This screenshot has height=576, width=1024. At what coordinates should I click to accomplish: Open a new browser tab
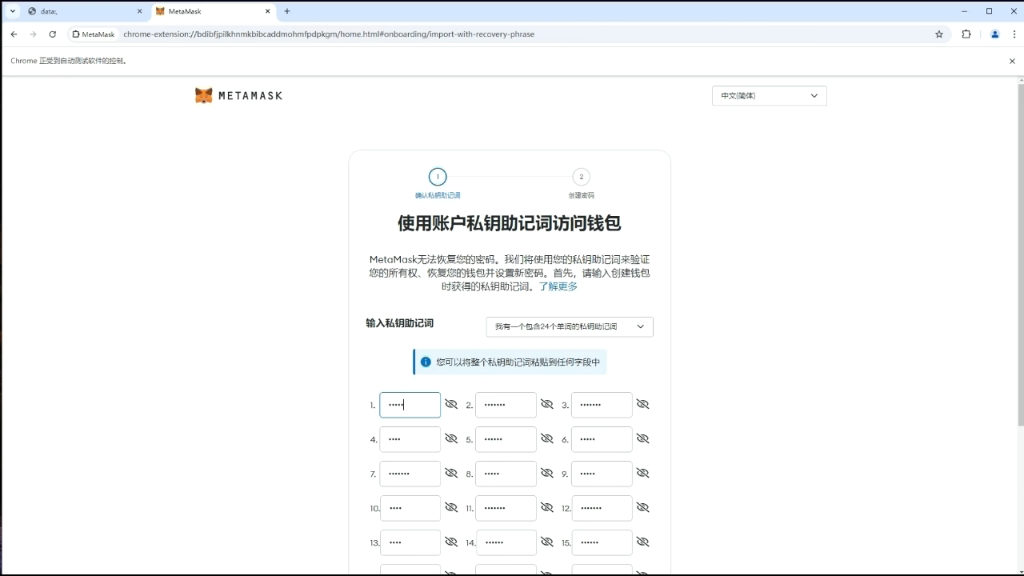[x=287, y=11]
